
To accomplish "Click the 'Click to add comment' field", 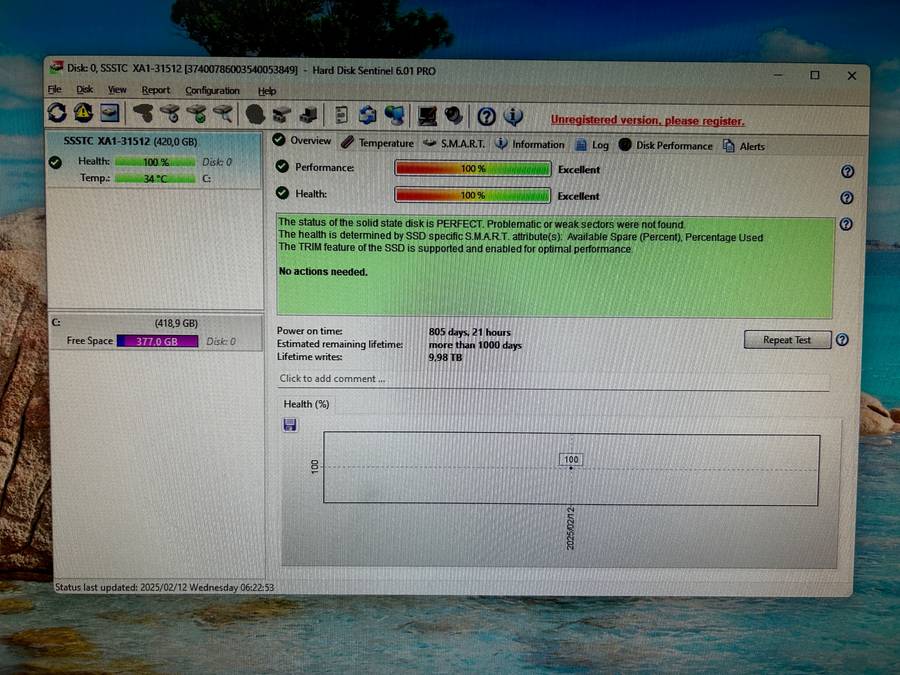I will (x=552, y=379).
